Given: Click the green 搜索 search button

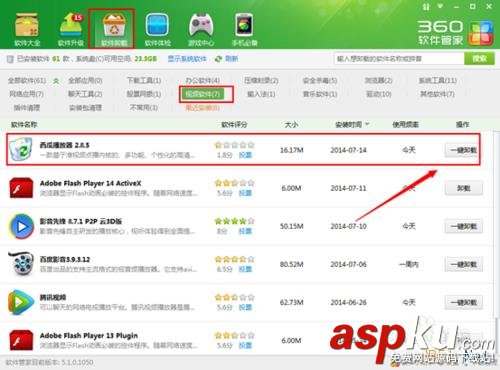Looking at the screenshot, I should [479, 59].
